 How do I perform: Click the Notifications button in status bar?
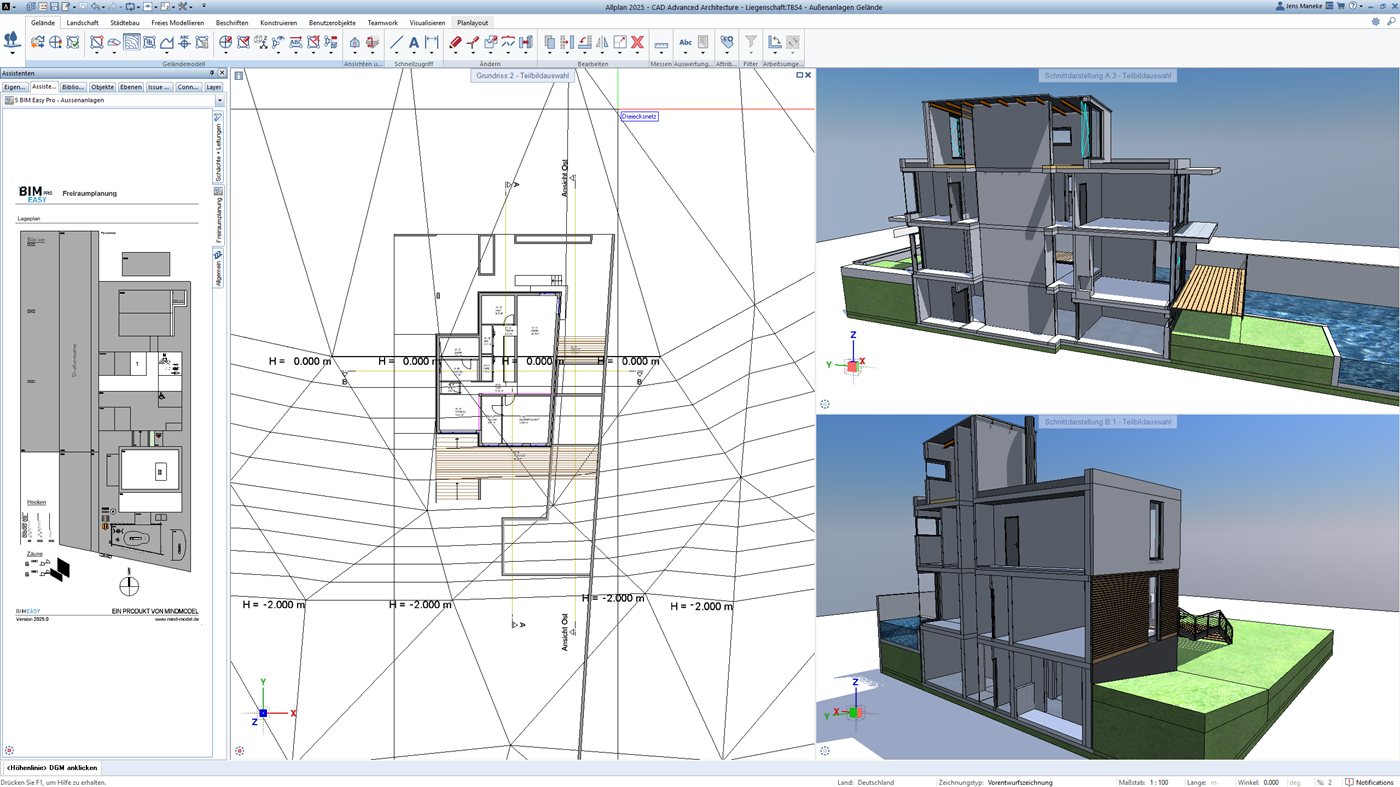pyautogui.click(x=1368, y=782)
